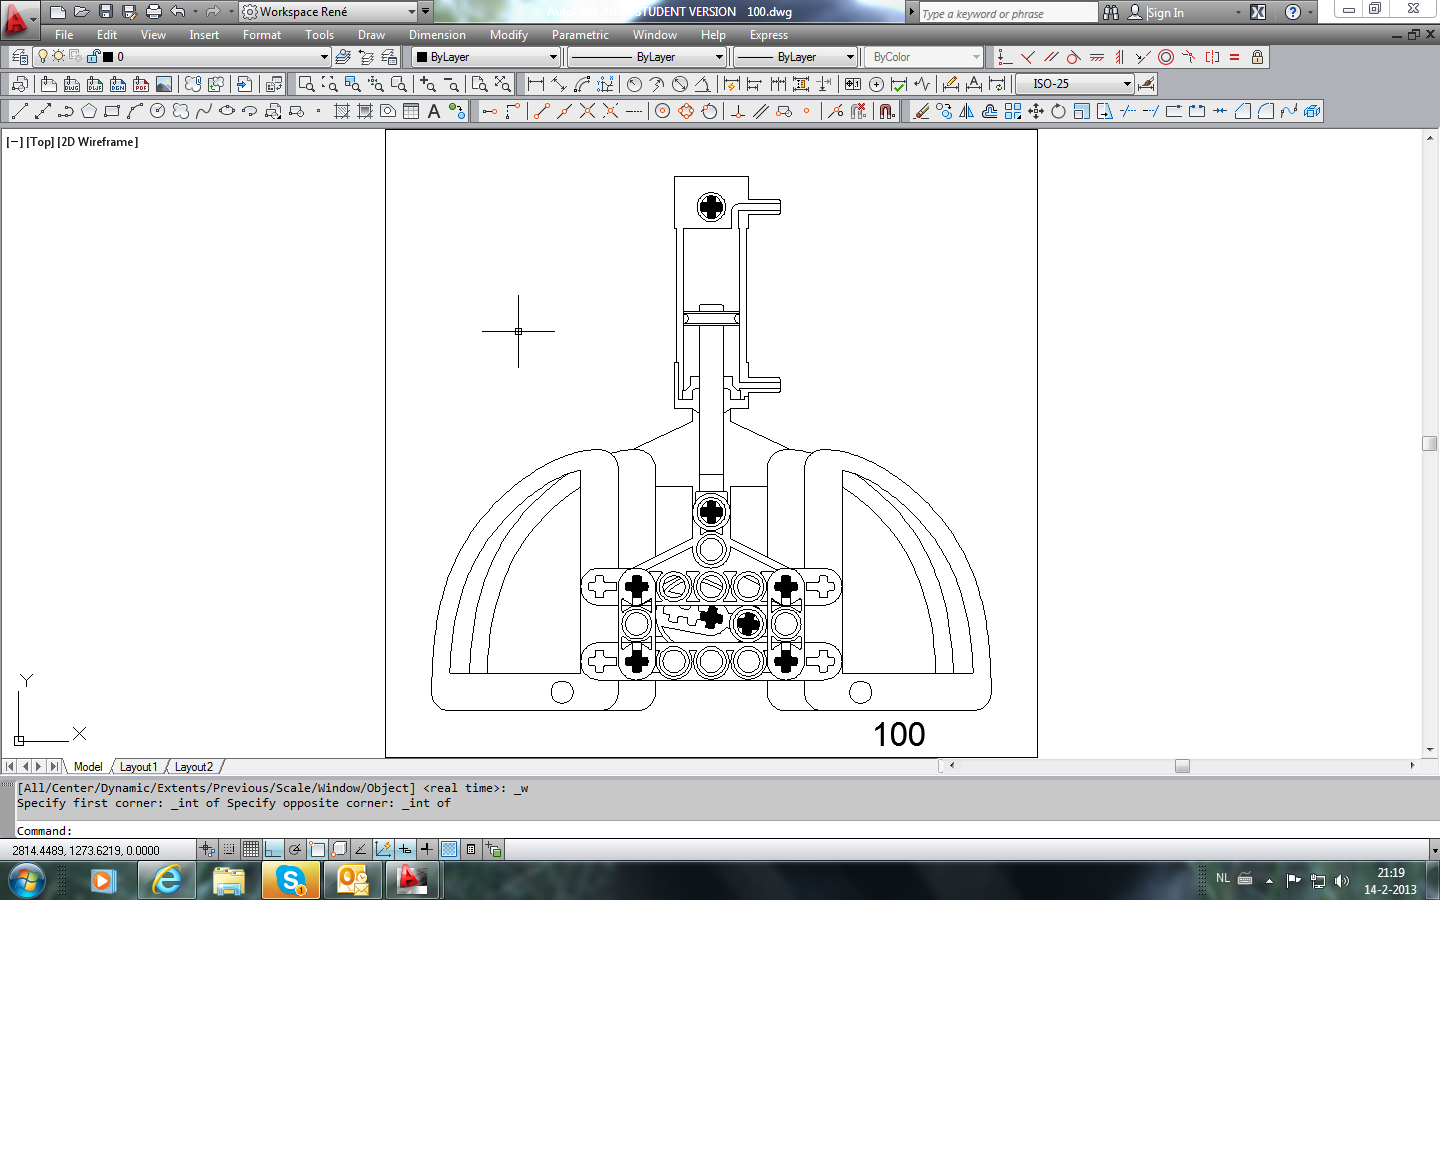The image size is (1440, 1164).
Task: Open the layer 0 dropdown list
Action: point(181,57)
